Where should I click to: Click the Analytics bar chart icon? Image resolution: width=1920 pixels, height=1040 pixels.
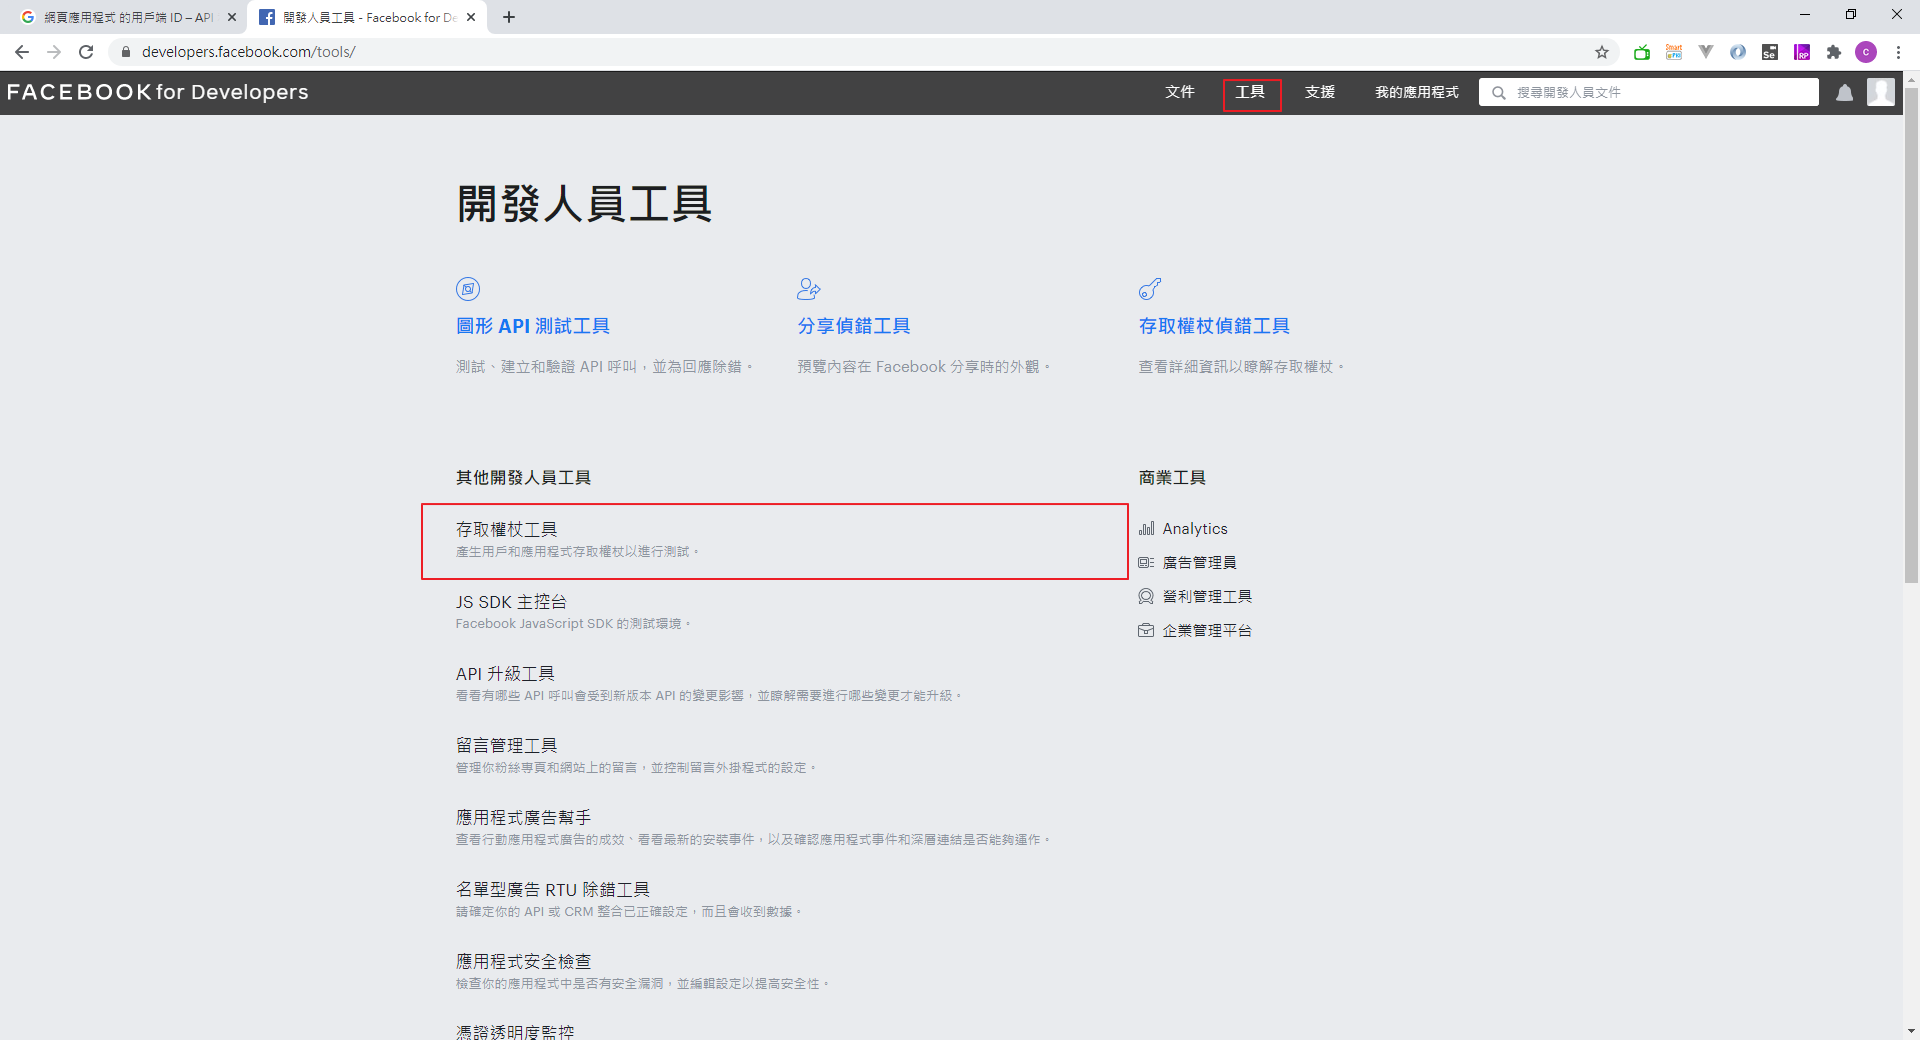(1146, 529)
